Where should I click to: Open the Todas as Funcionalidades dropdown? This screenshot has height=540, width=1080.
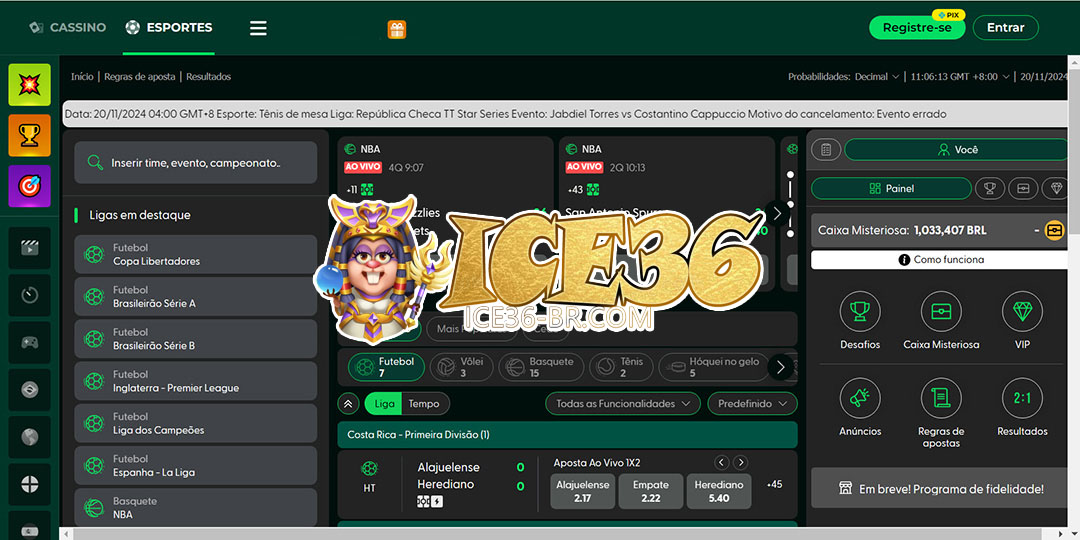[623, 404]
